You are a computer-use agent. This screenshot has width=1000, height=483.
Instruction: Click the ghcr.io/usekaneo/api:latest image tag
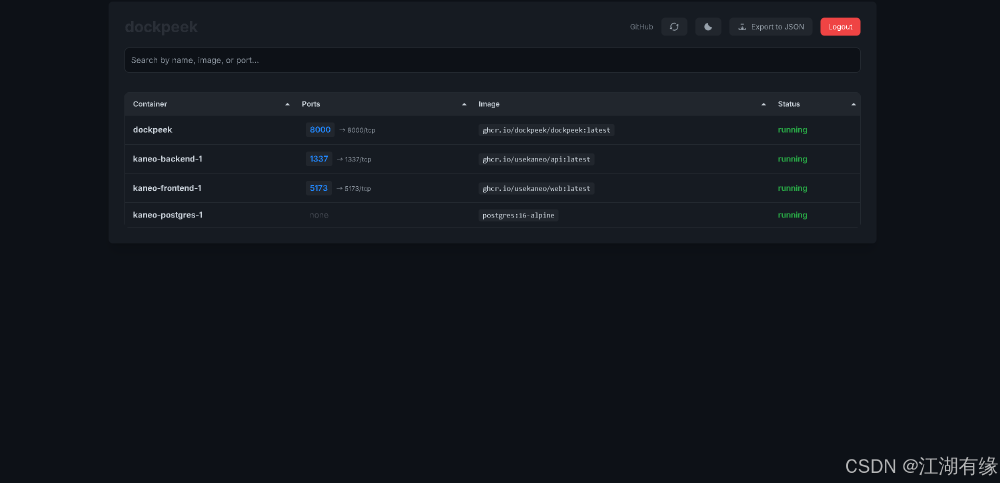point(536,159)
